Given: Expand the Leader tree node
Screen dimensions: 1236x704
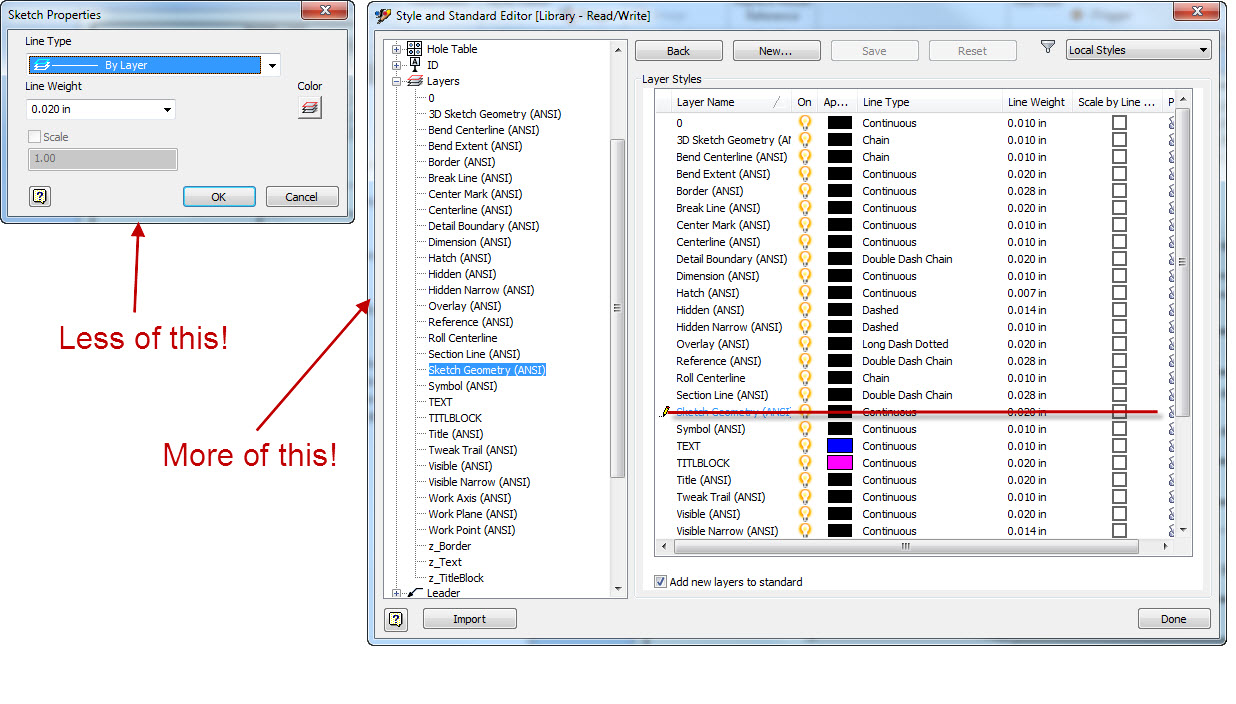Looking at the screenshot, I should pyautogui.click(x=396, y=593).
